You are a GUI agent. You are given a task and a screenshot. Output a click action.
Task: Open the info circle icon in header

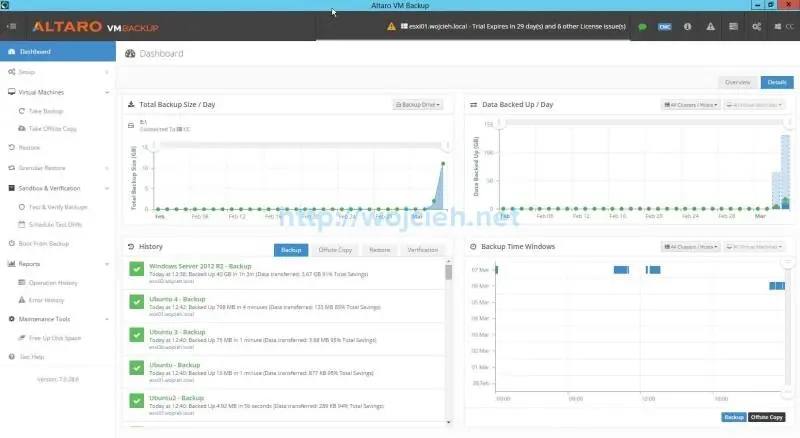click(x=687, y=27)
